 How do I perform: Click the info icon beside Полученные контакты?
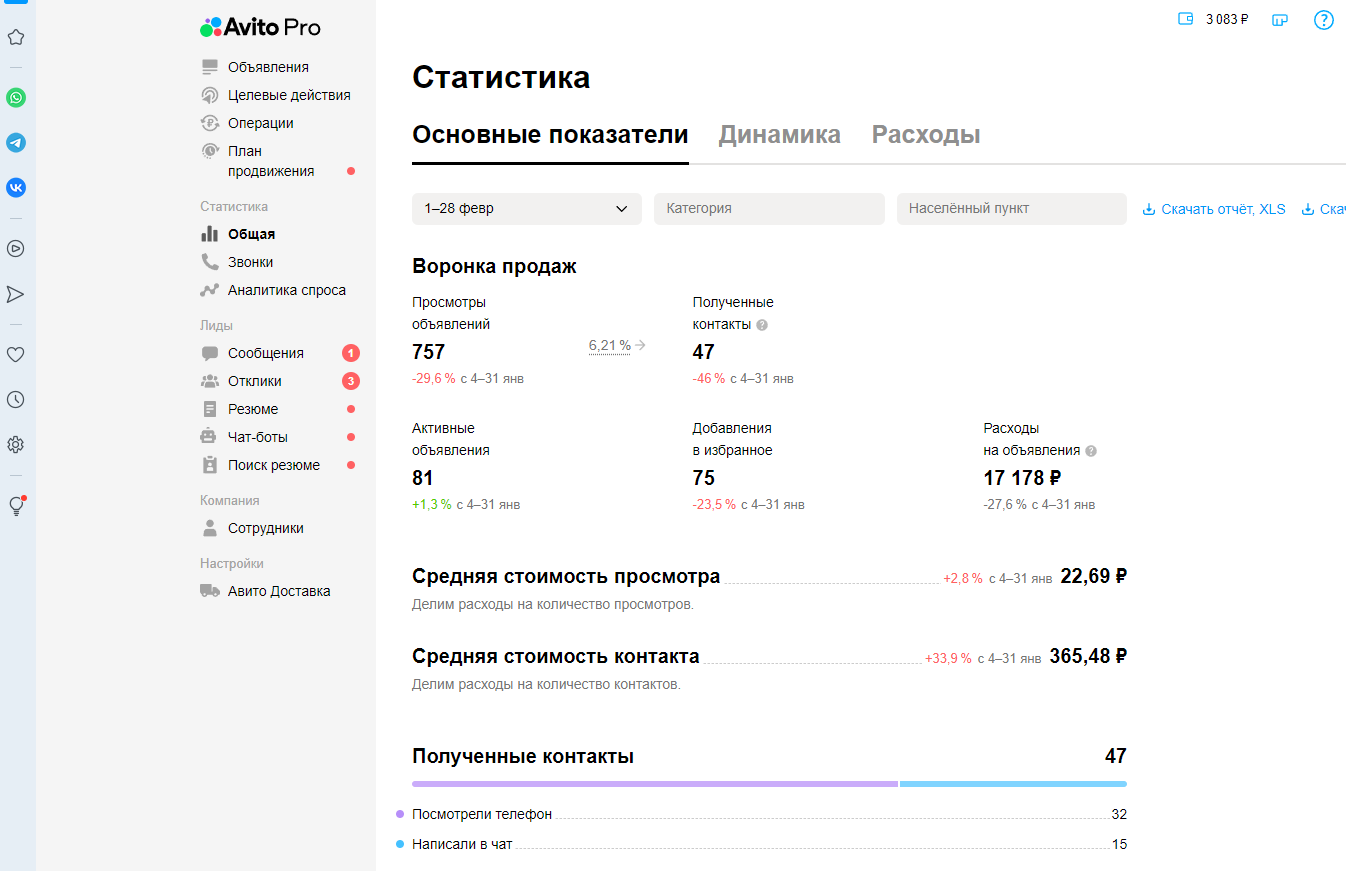pos(762,325)
